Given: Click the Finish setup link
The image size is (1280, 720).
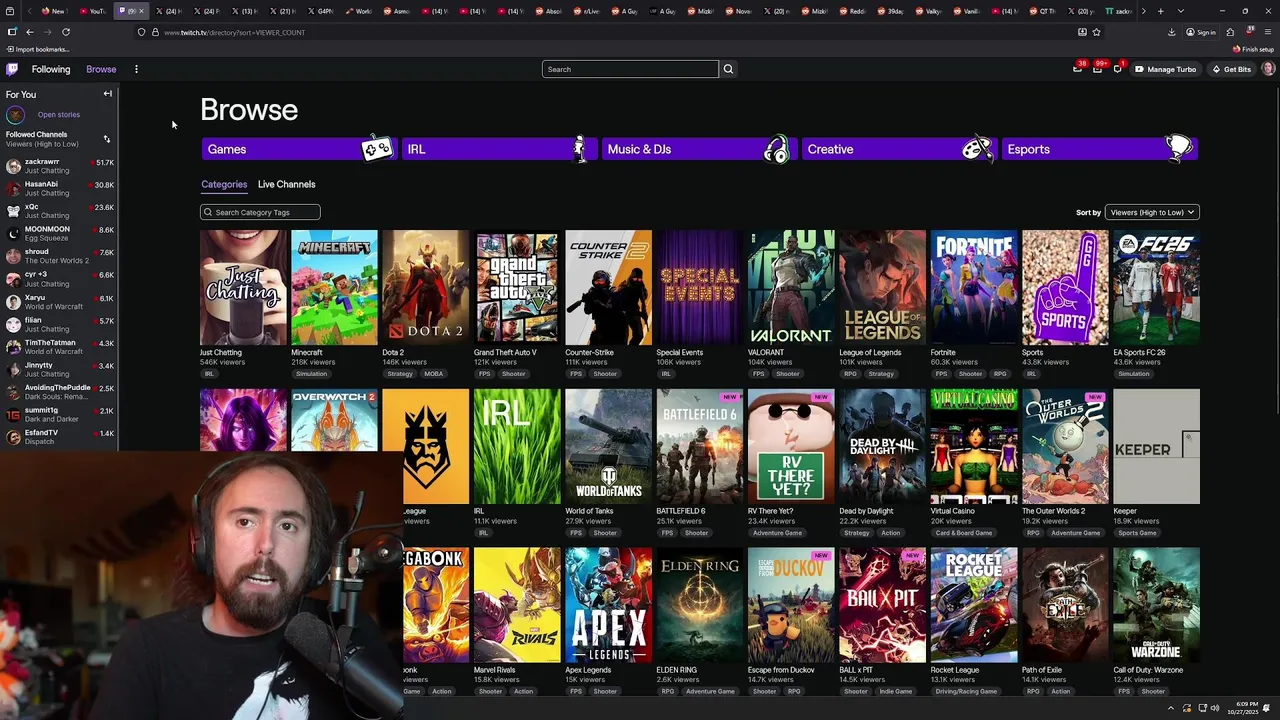Looking at the screenshot, I should pyautogui.click(x=1254, y=49).
